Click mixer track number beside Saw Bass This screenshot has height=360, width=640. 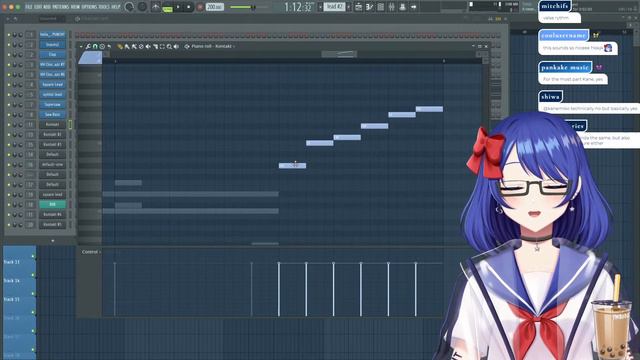pyautogui.click(x=30, y=115)
